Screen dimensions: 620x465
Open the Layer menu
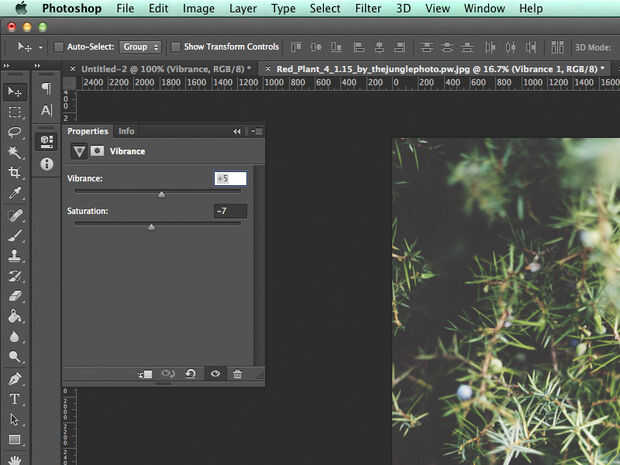pos(243,8)
